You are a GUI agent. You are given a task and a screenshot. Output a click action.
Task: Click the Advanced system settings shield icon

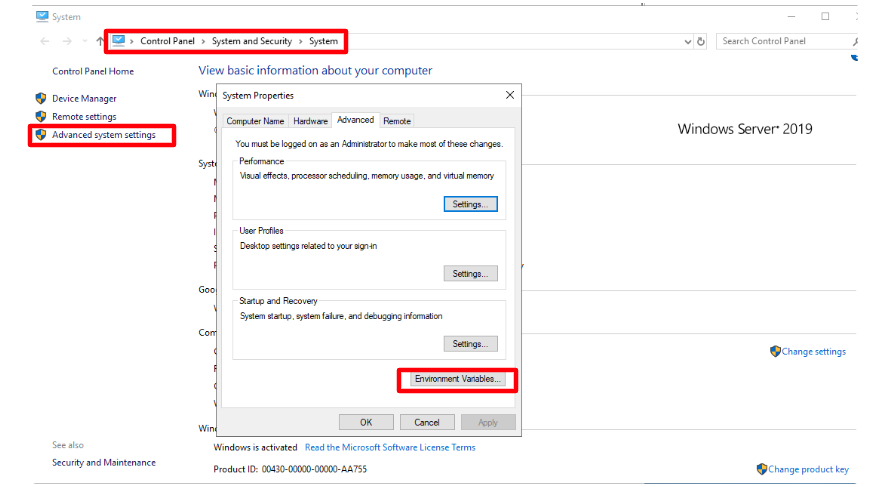click(x=41, y=135)
